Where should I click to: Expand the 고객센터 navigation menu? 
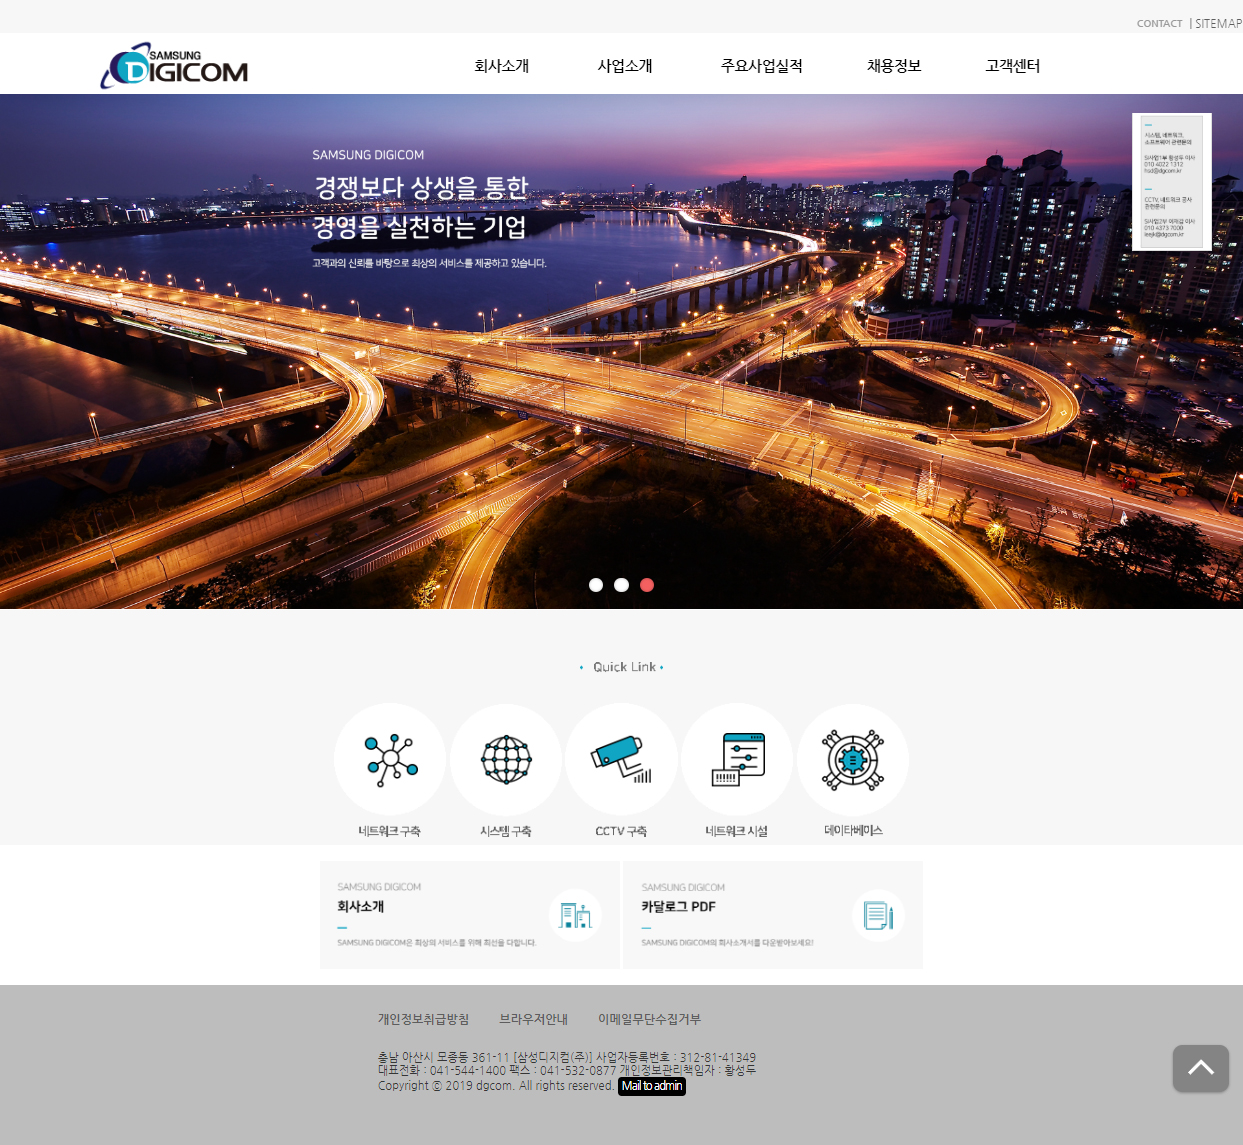point(1012,66)
